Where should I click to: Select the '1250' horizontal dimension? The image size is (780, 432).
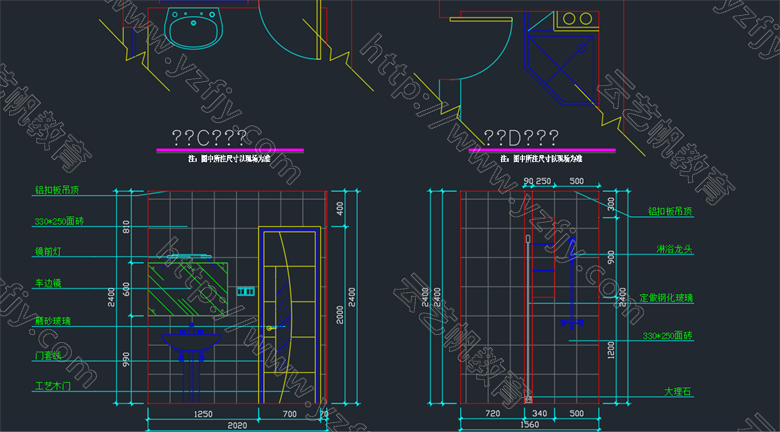click(x=203, y=414)
